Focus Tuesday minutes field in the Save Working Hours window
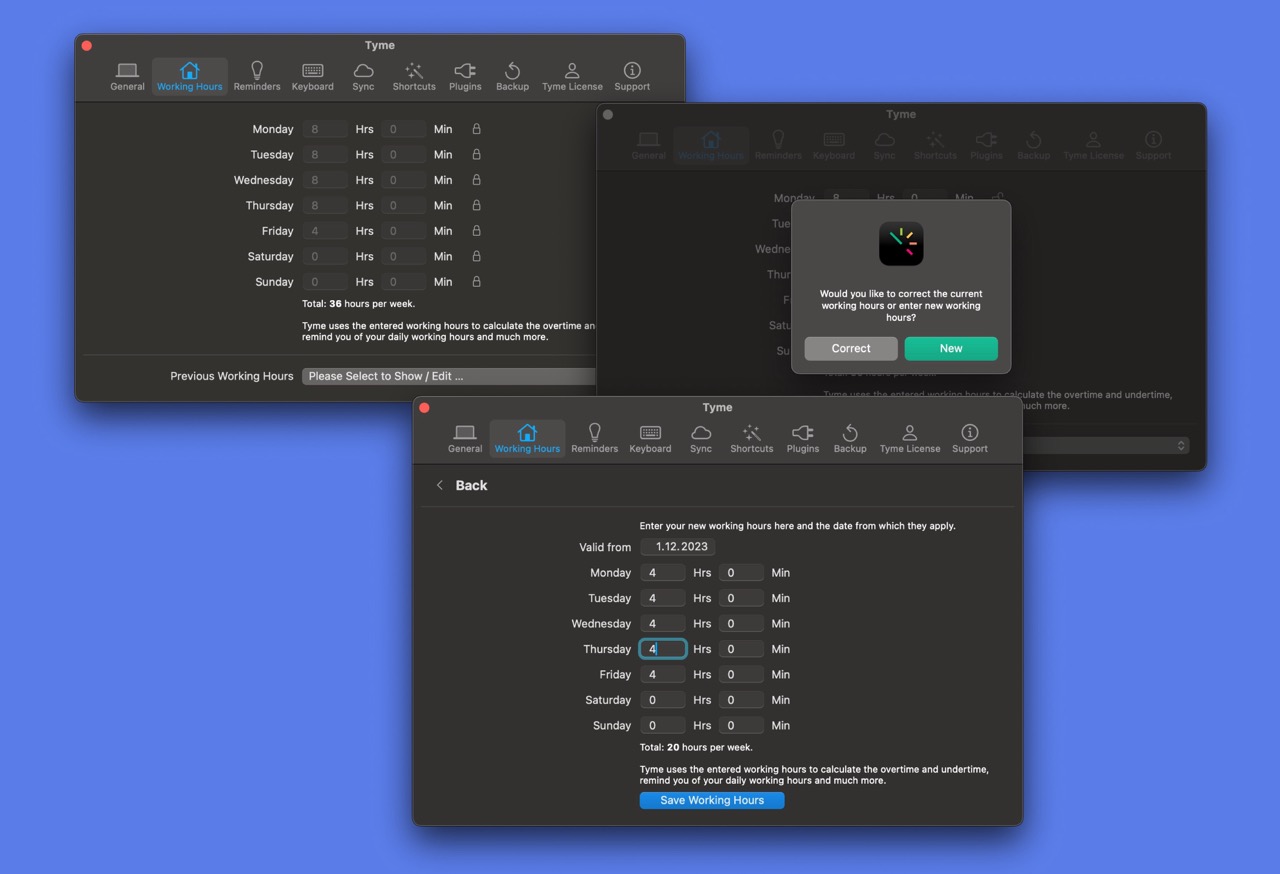 coord(741,598)
